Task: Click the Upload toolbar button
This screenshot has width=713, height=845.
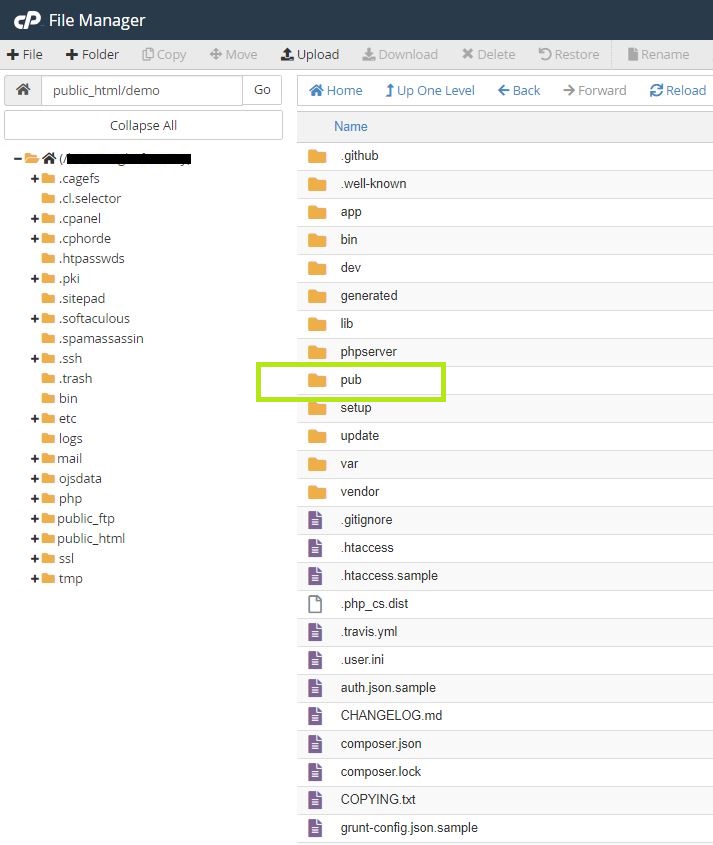Action: 310,54
